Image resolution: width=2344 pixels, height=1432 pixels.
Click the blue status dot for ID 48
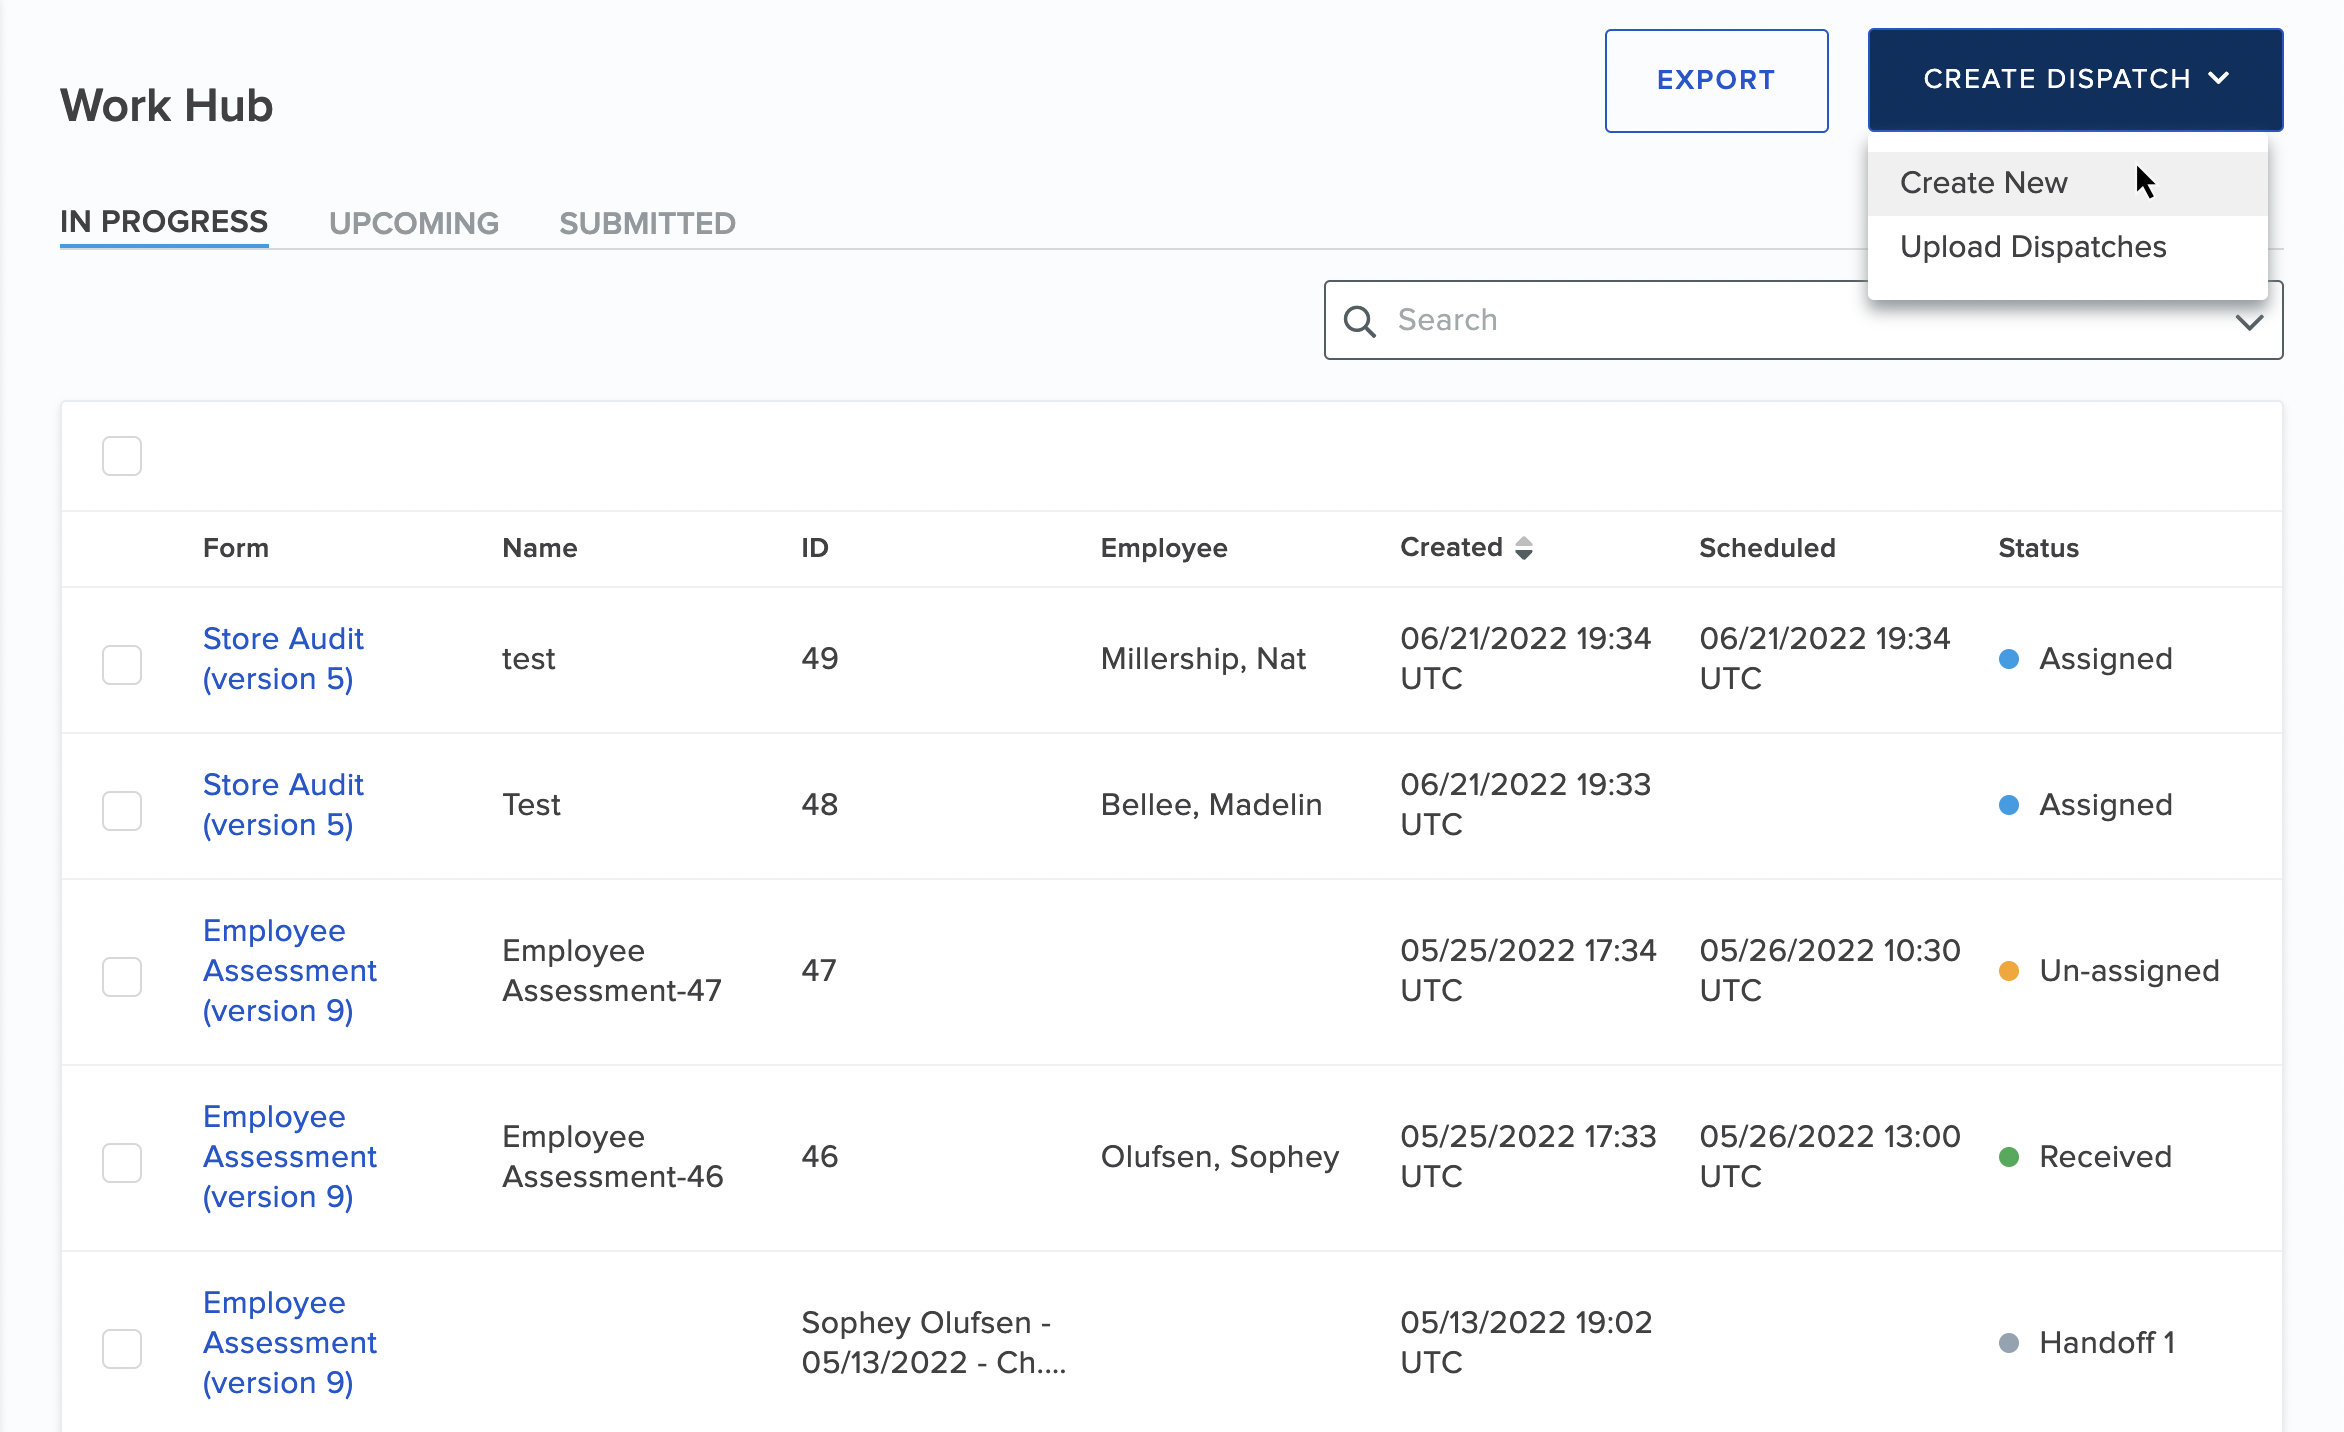[2008, 805]
